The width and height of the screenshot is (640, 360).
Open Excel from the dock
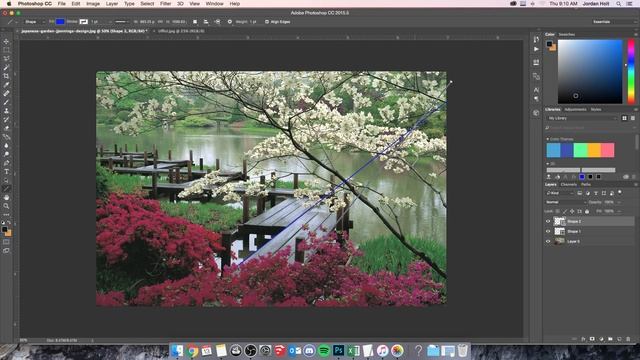tap(353, 350)
